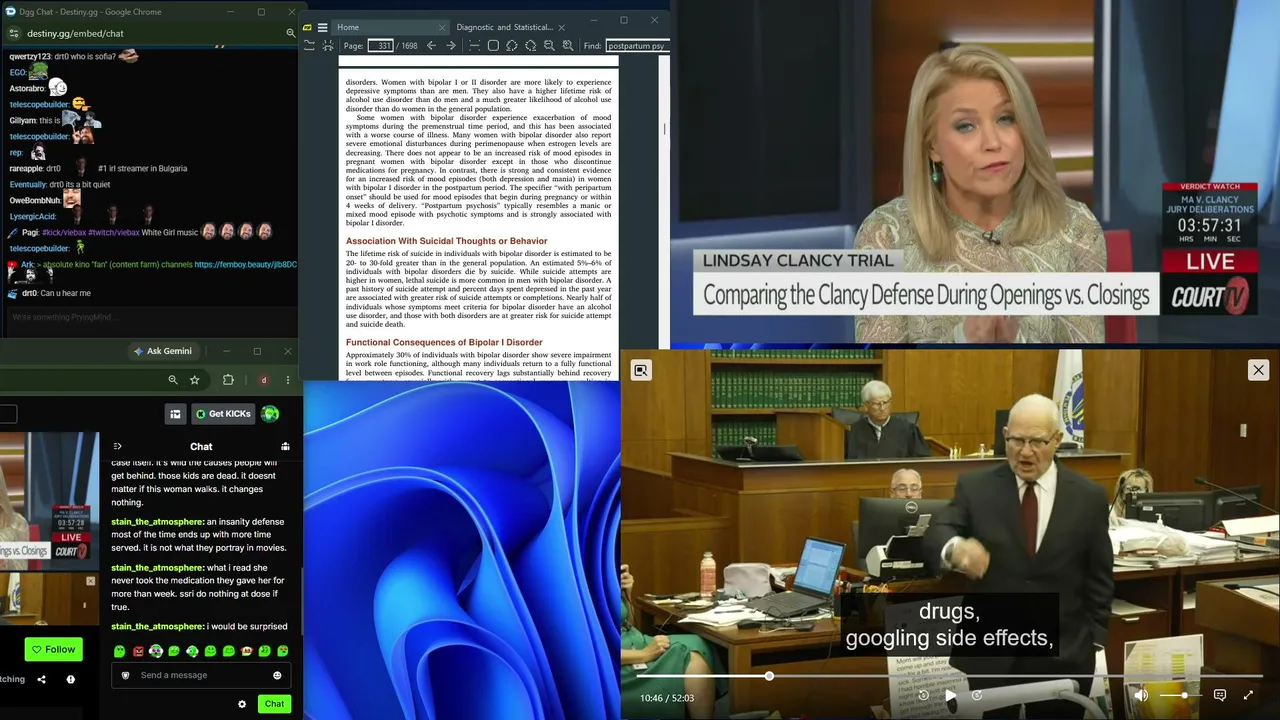The height and width of the screenshot is (720, 1280).
Task: Open the Chrome extensions puzzle icon
Action: 228,380
